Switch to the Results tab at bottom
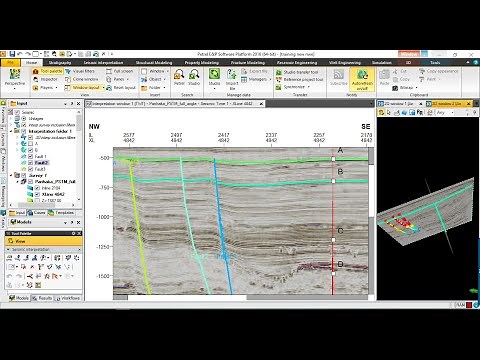The width and height of the screenshot is (480, 360). point(42,298)
